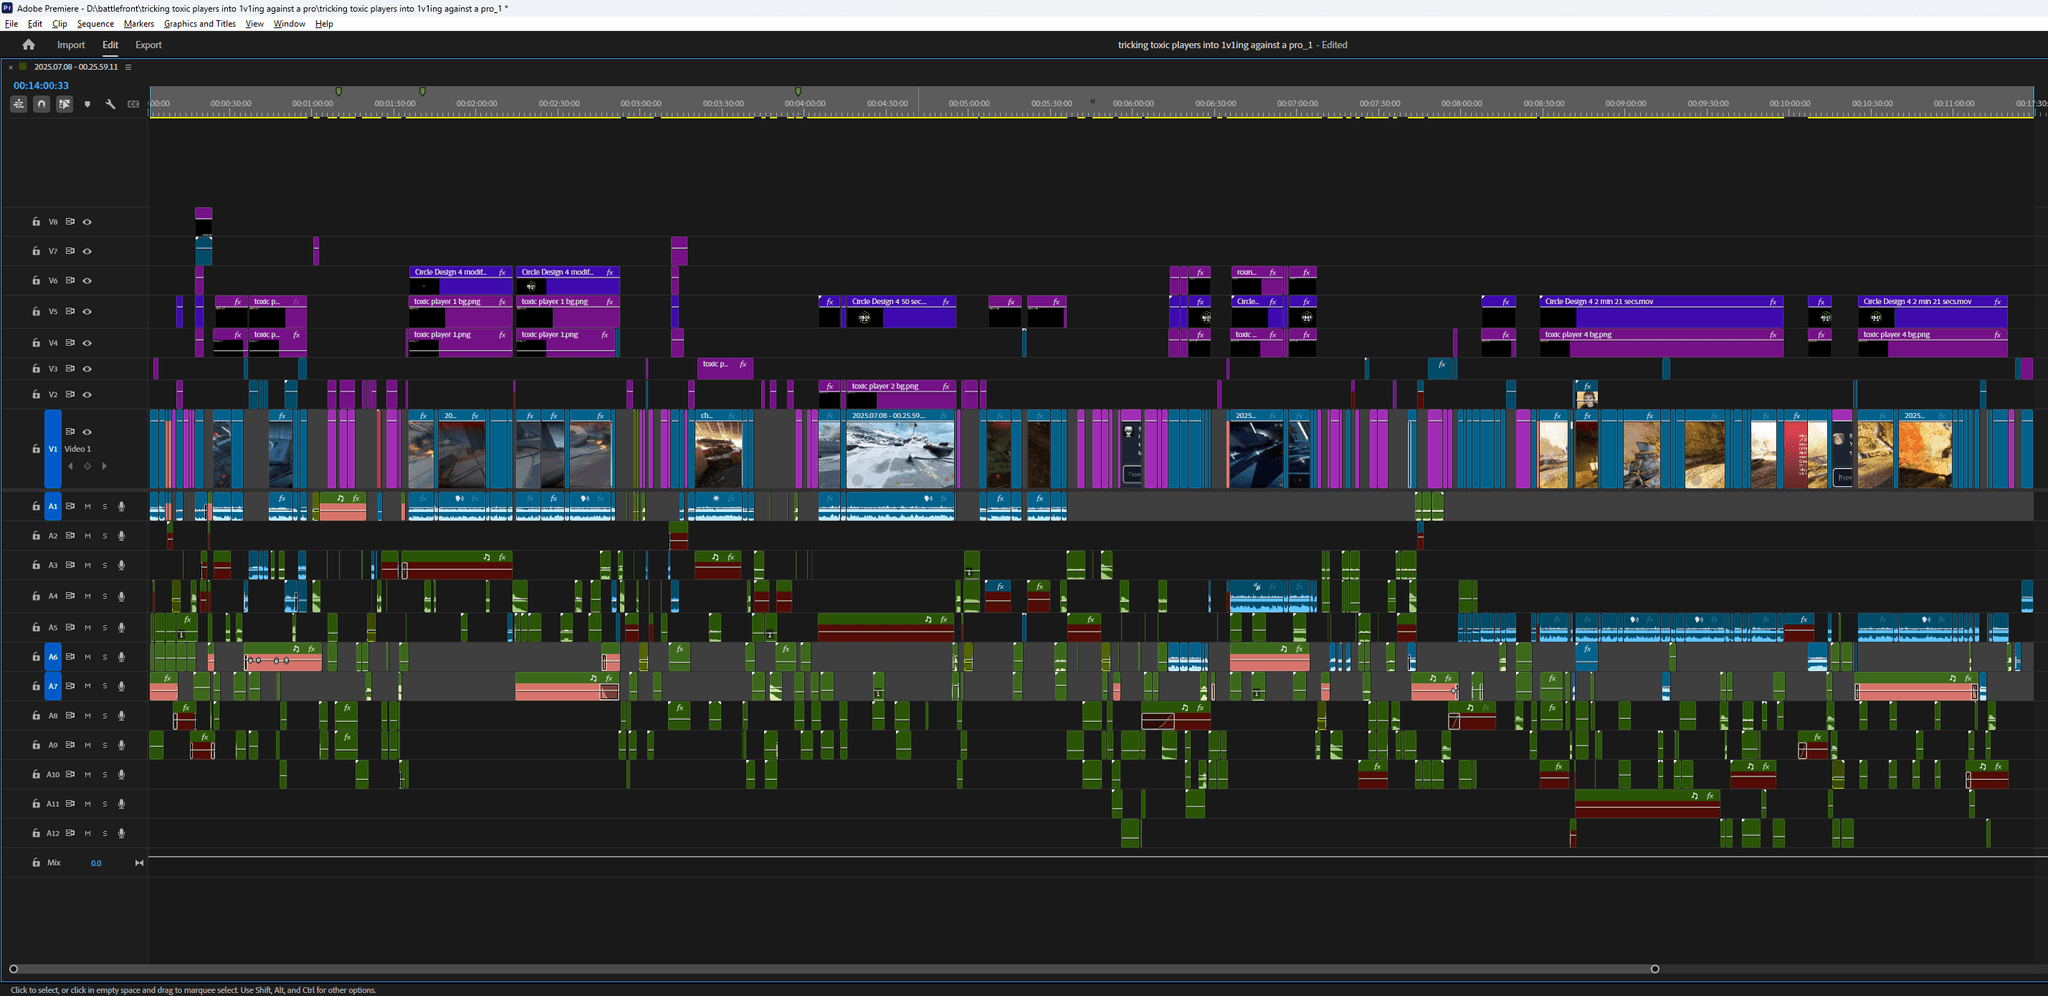Toggle sync lock for track A11

(70, 804)
